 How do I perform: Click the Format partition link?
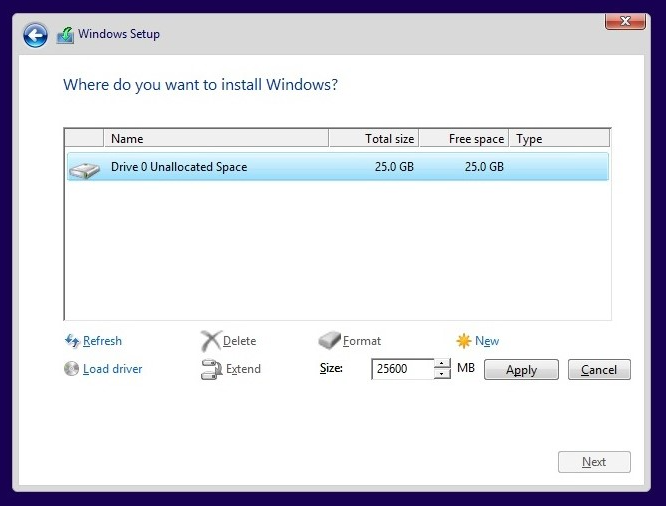[362, 341]
